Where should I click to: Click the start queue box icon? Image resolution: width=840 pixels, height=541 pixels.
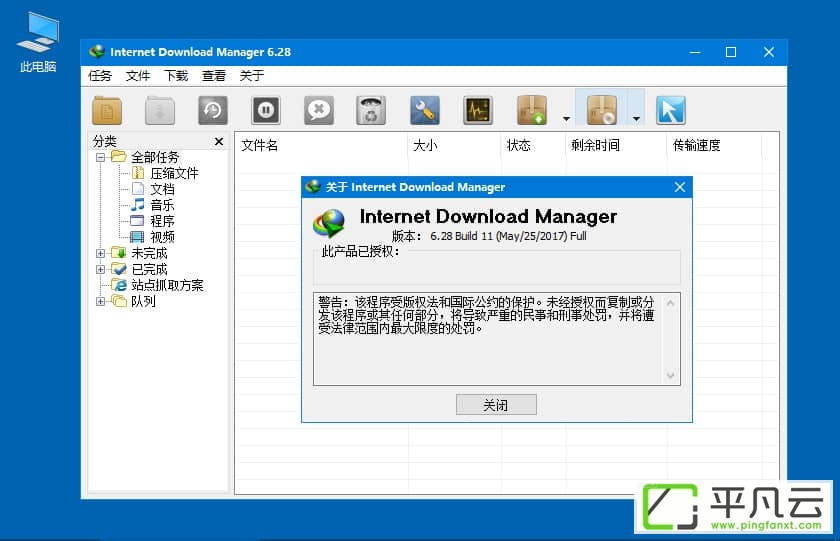pos(532,110)
